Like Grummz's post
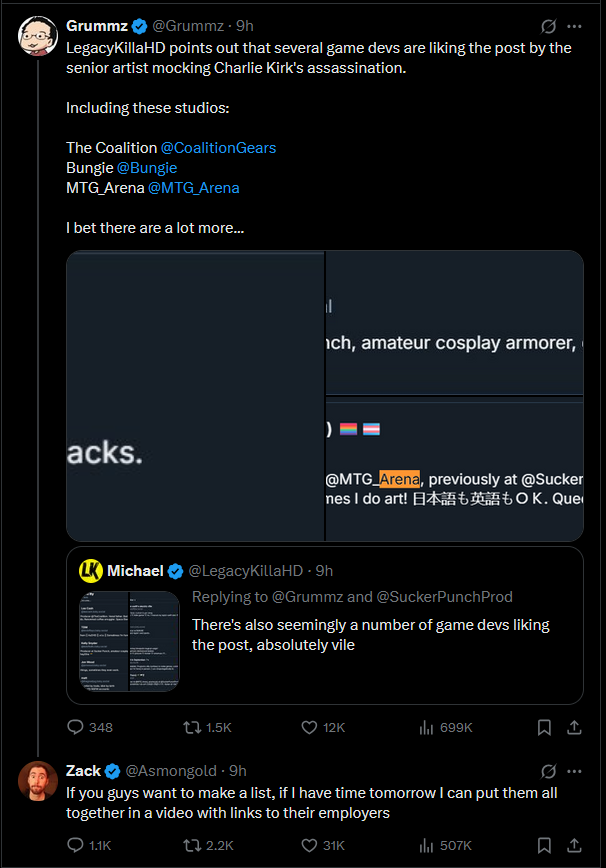 tap(310, 727)
